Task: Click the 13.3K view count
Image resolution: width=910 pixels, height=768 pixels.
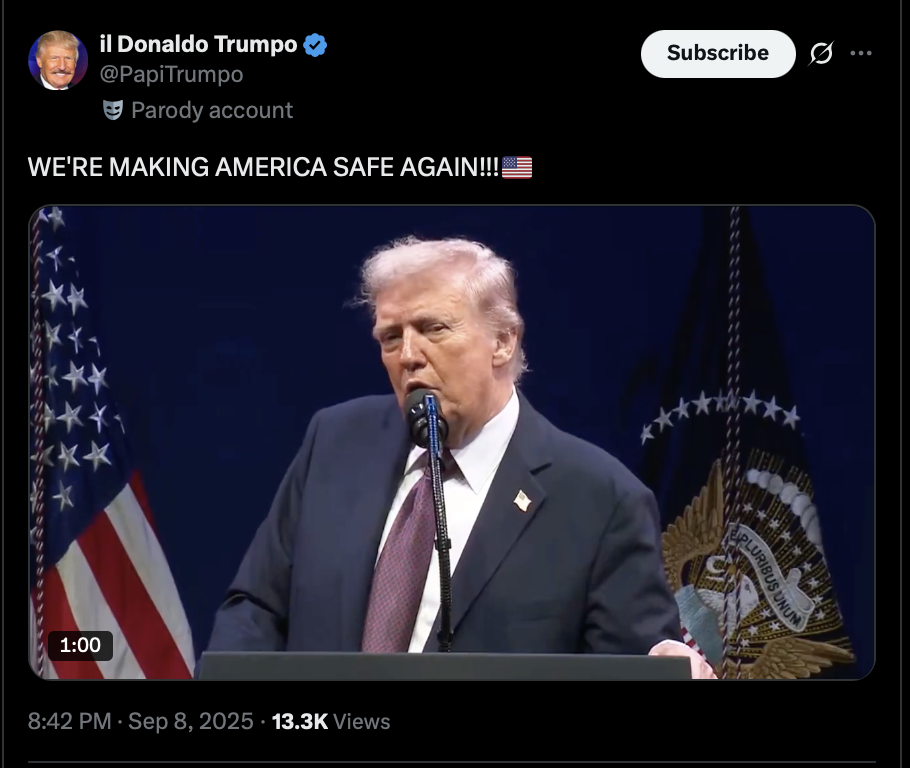Action: (300, 721)
